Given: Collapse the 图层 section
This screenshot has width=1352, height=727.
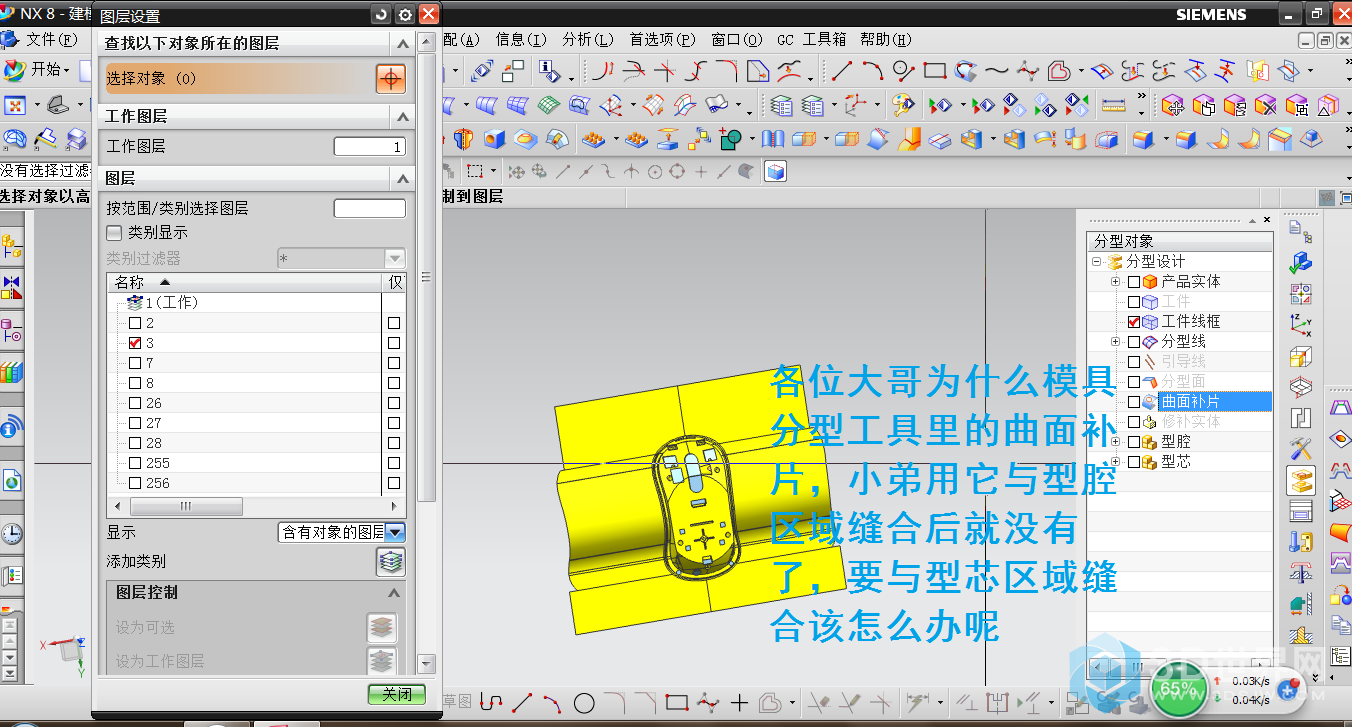Looking at the screenshot, I should tap(402, 179).
